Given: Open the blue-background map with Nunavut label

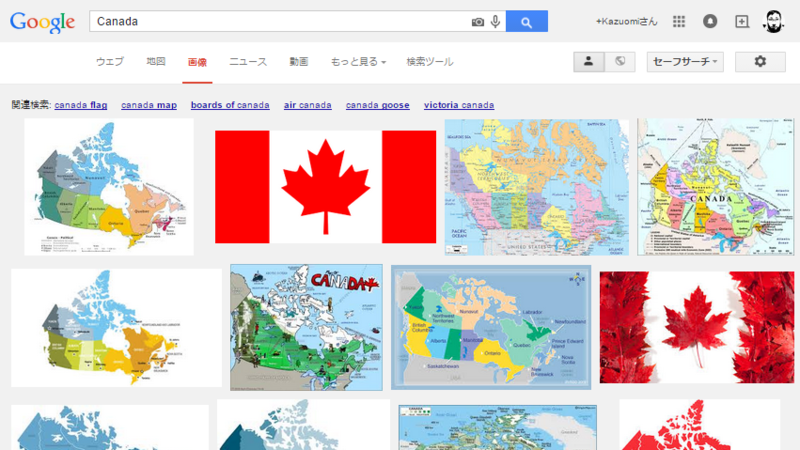Looking at the screenshot, I should tap(491, 328).
